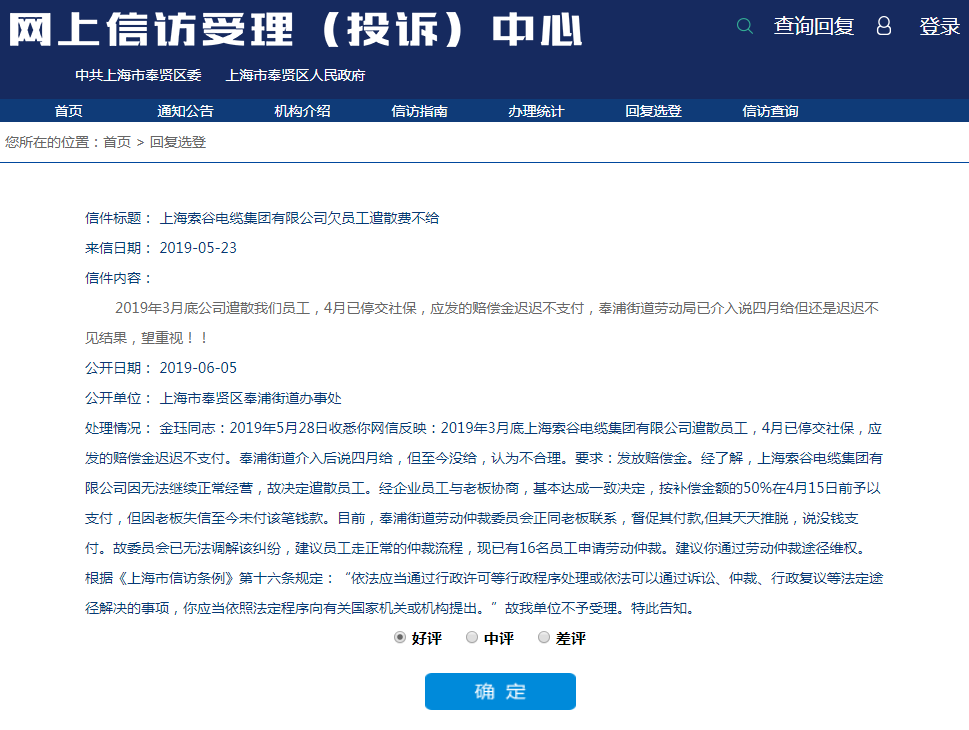Click 回复选登 in the breadcrumb path
Image resolution: width=969 pixels, height=730 pixels.
pos(178,142)
